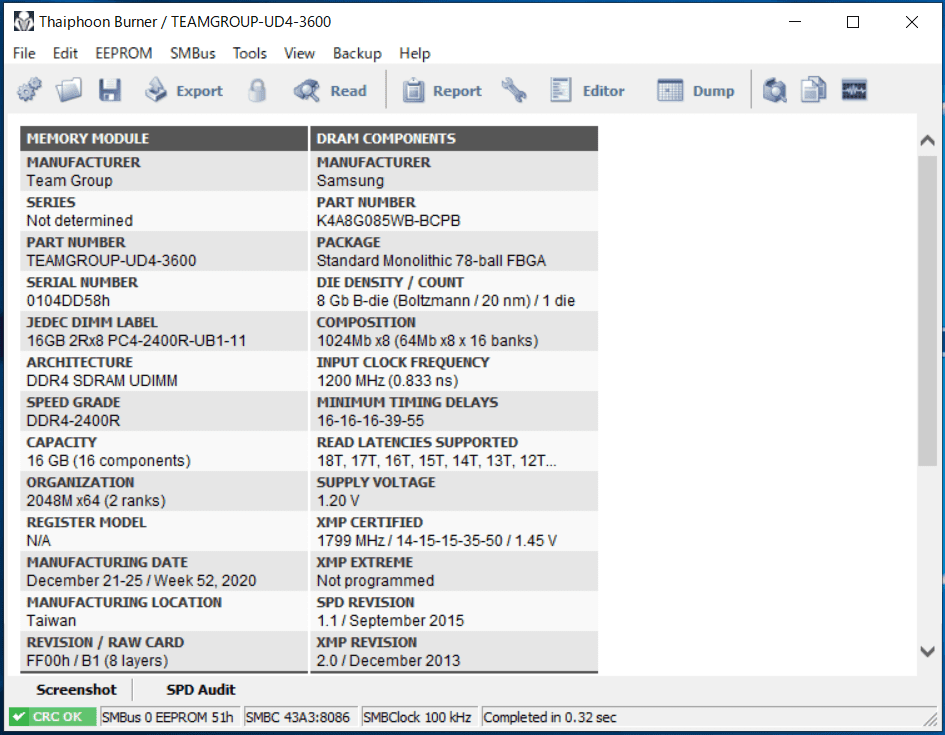Select serial number 0104DD58h
This screenshot has height=735, width=945.
(68, 301)
